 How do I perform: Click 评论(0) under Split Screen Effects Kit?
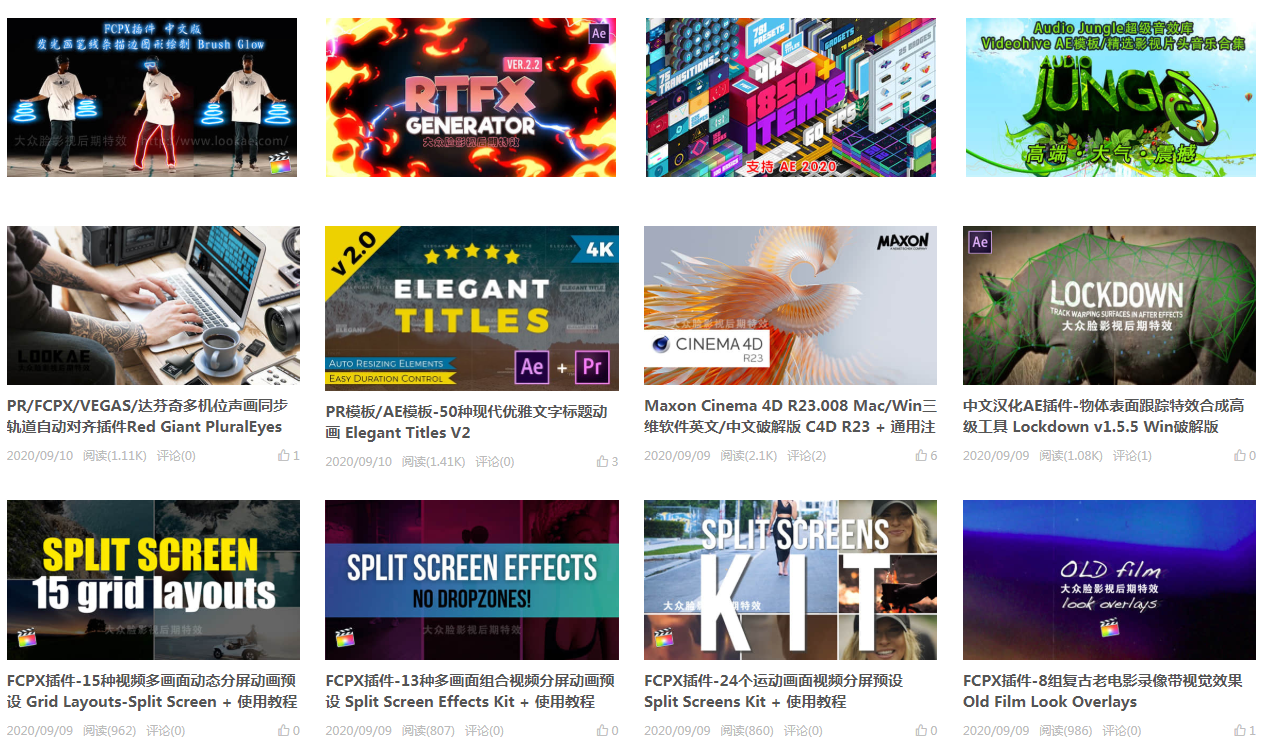485,731
